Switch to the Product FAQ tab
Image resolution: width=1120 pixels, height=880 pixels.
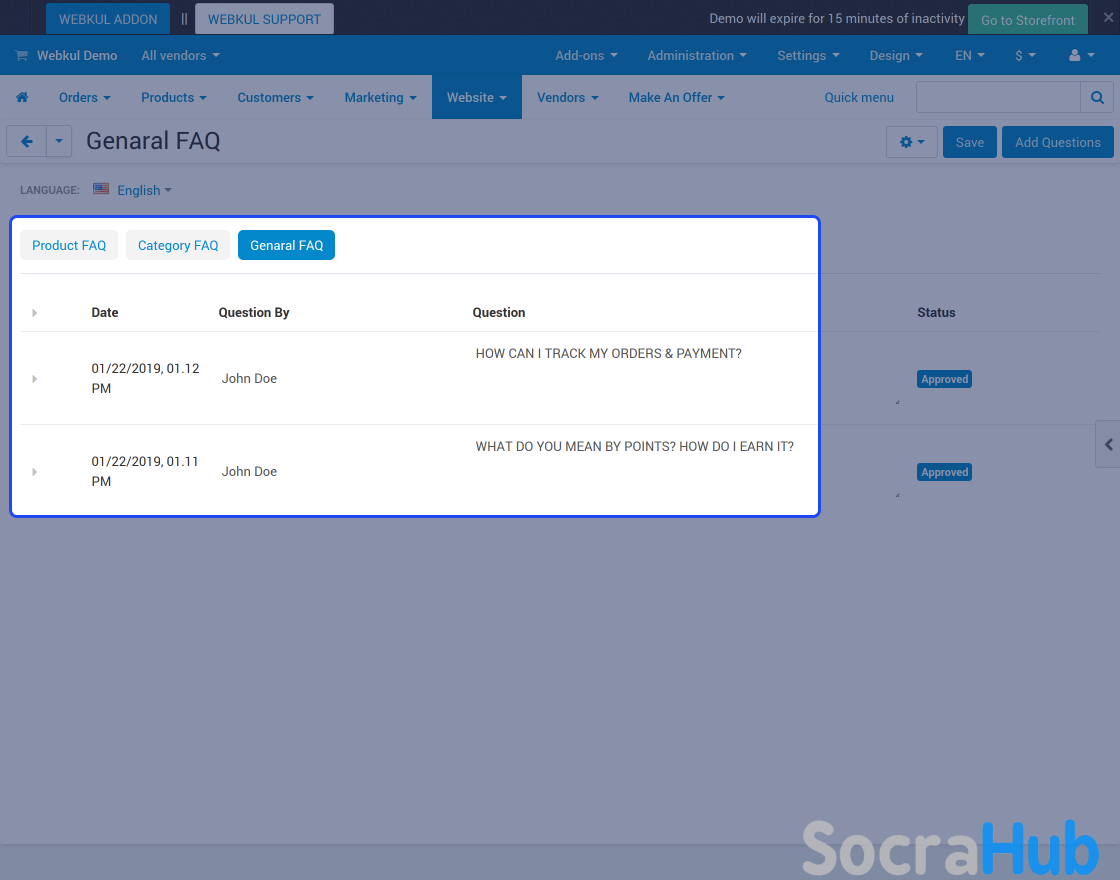69,245
